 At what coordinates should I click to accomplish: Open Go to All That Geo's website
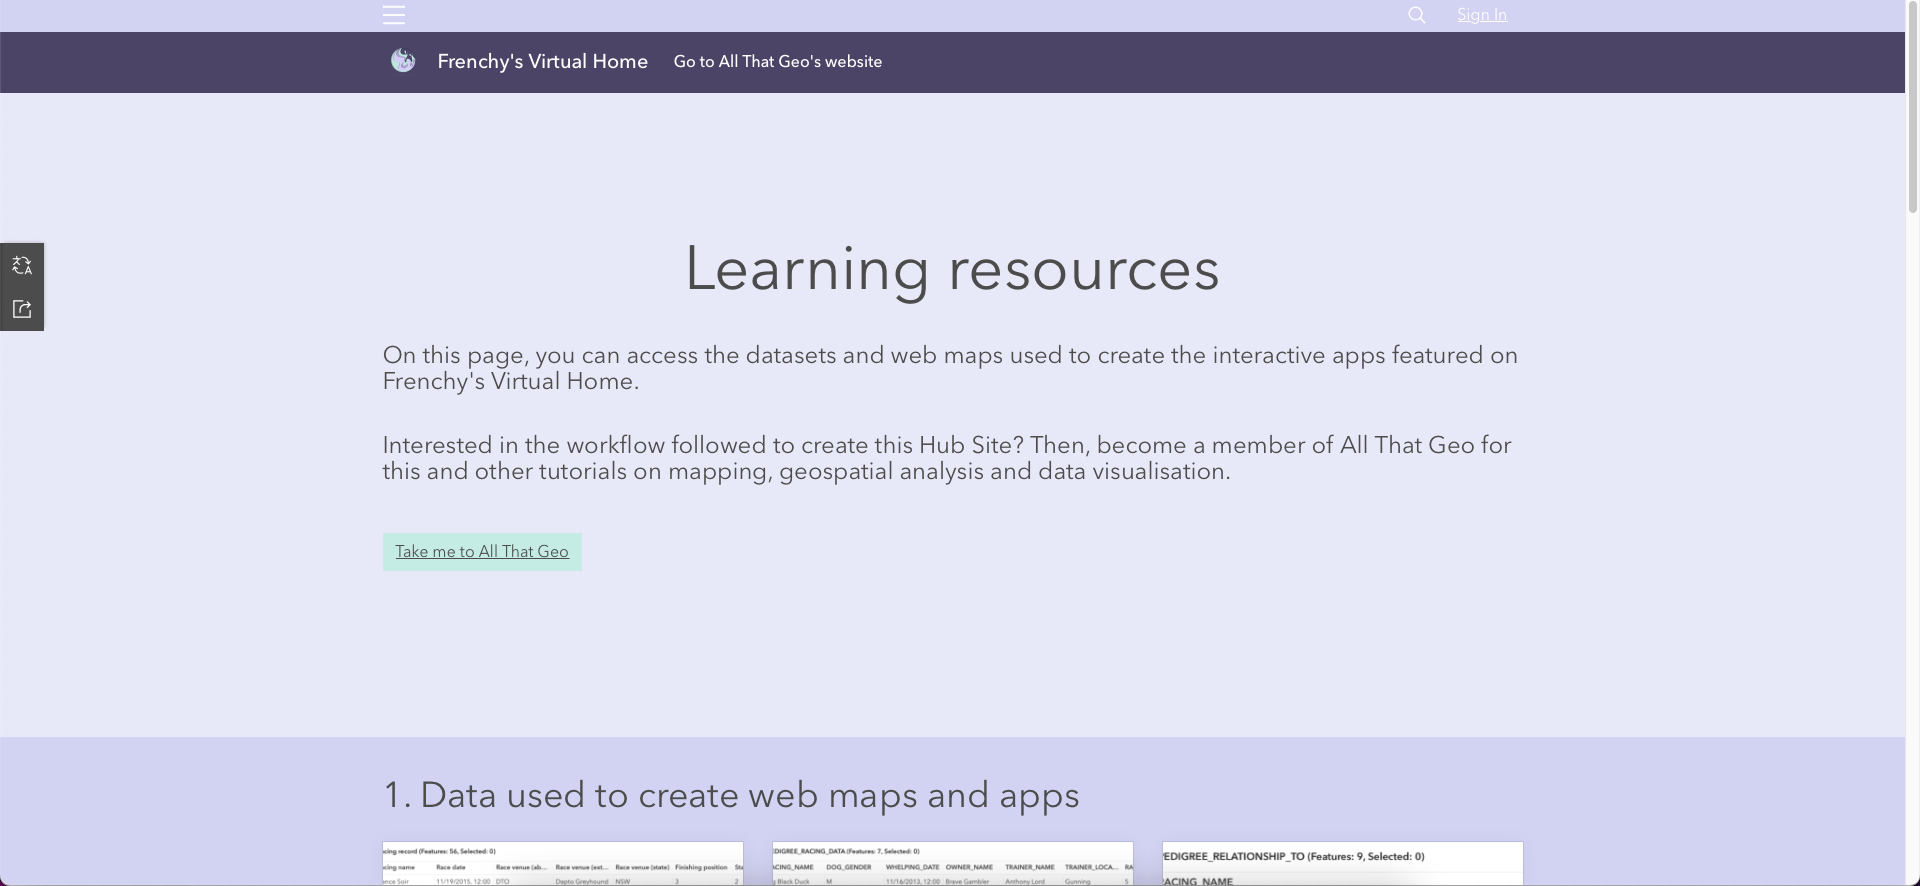click(778, 62)
